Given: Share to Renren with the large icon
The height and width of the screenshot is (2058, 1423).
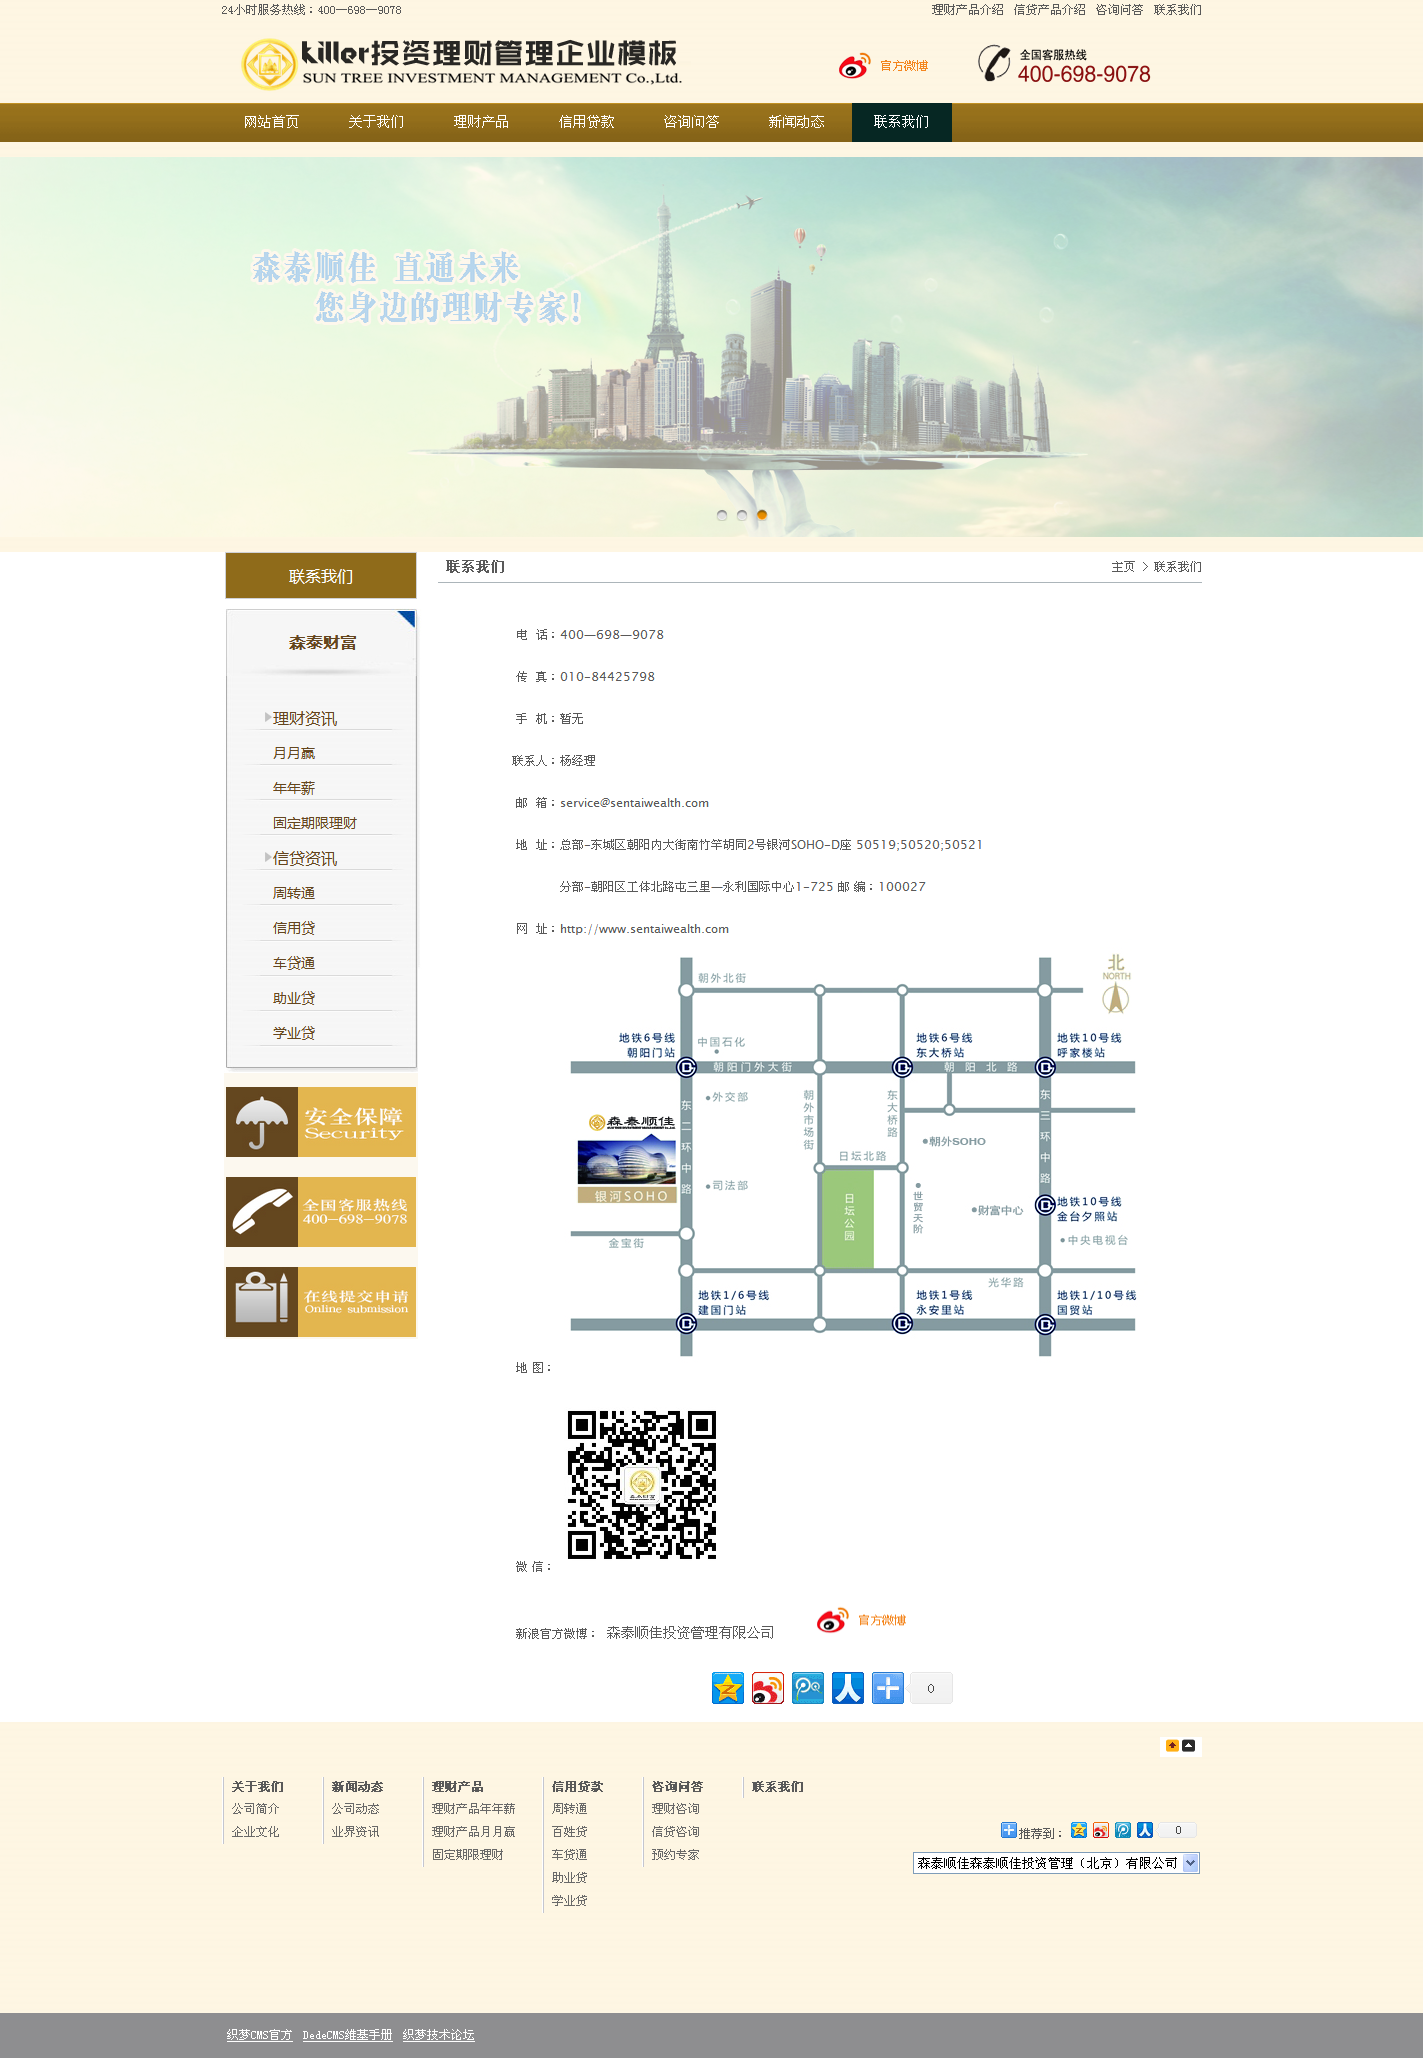Looking at the screenshot, I should click(x=848, y=1688).
